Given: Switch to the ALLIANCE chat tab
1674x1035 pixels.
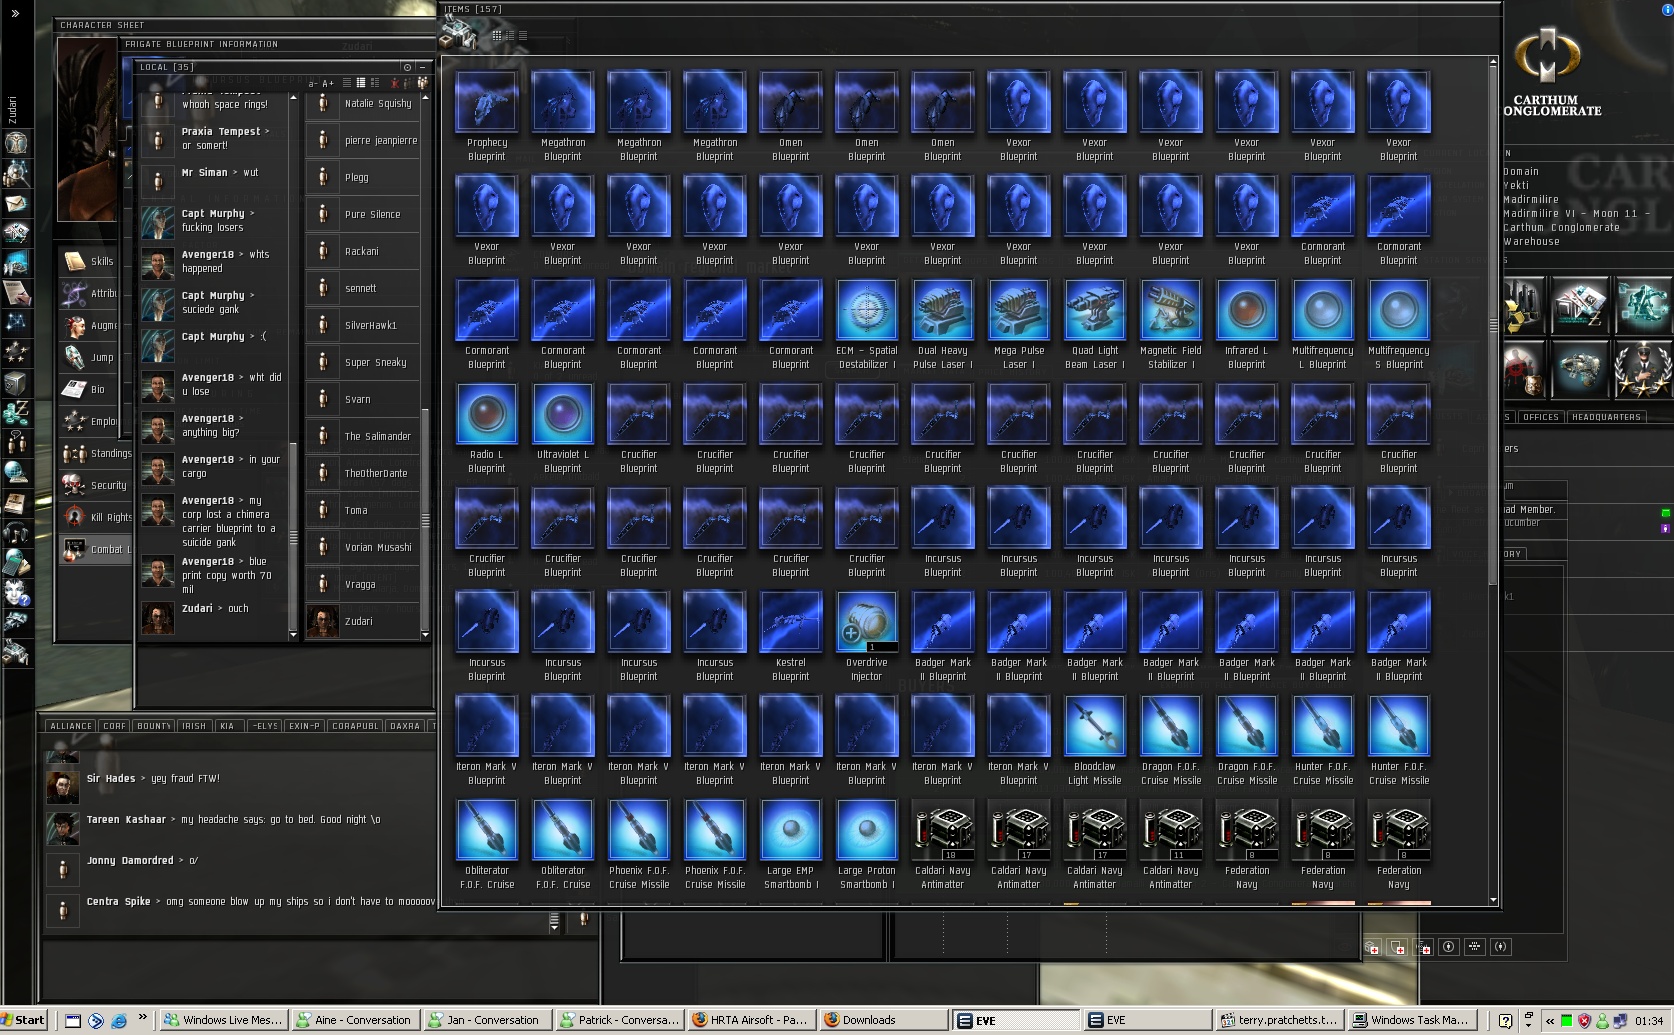Looking at the screenshot, I should point(71,726).
